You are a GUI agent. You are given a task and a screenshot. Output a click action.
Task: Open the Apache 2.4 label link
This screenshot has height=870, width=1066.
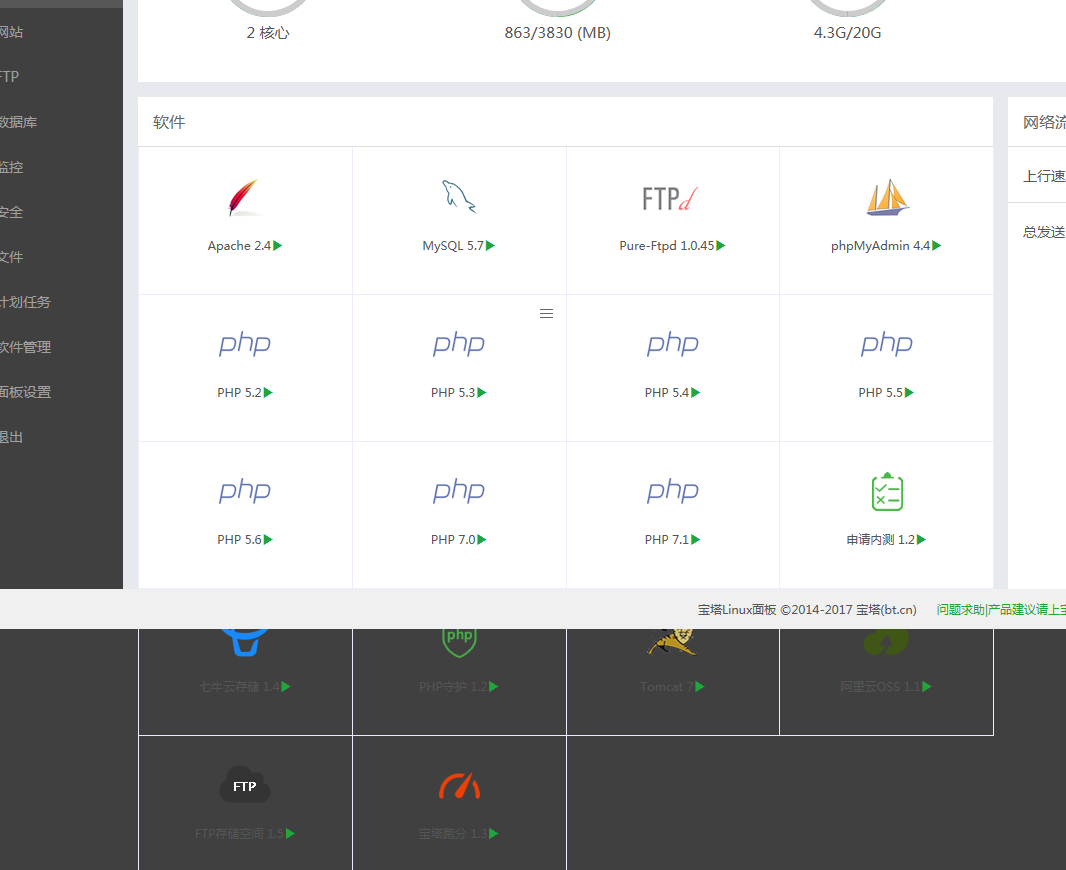[x=239, y=245]
